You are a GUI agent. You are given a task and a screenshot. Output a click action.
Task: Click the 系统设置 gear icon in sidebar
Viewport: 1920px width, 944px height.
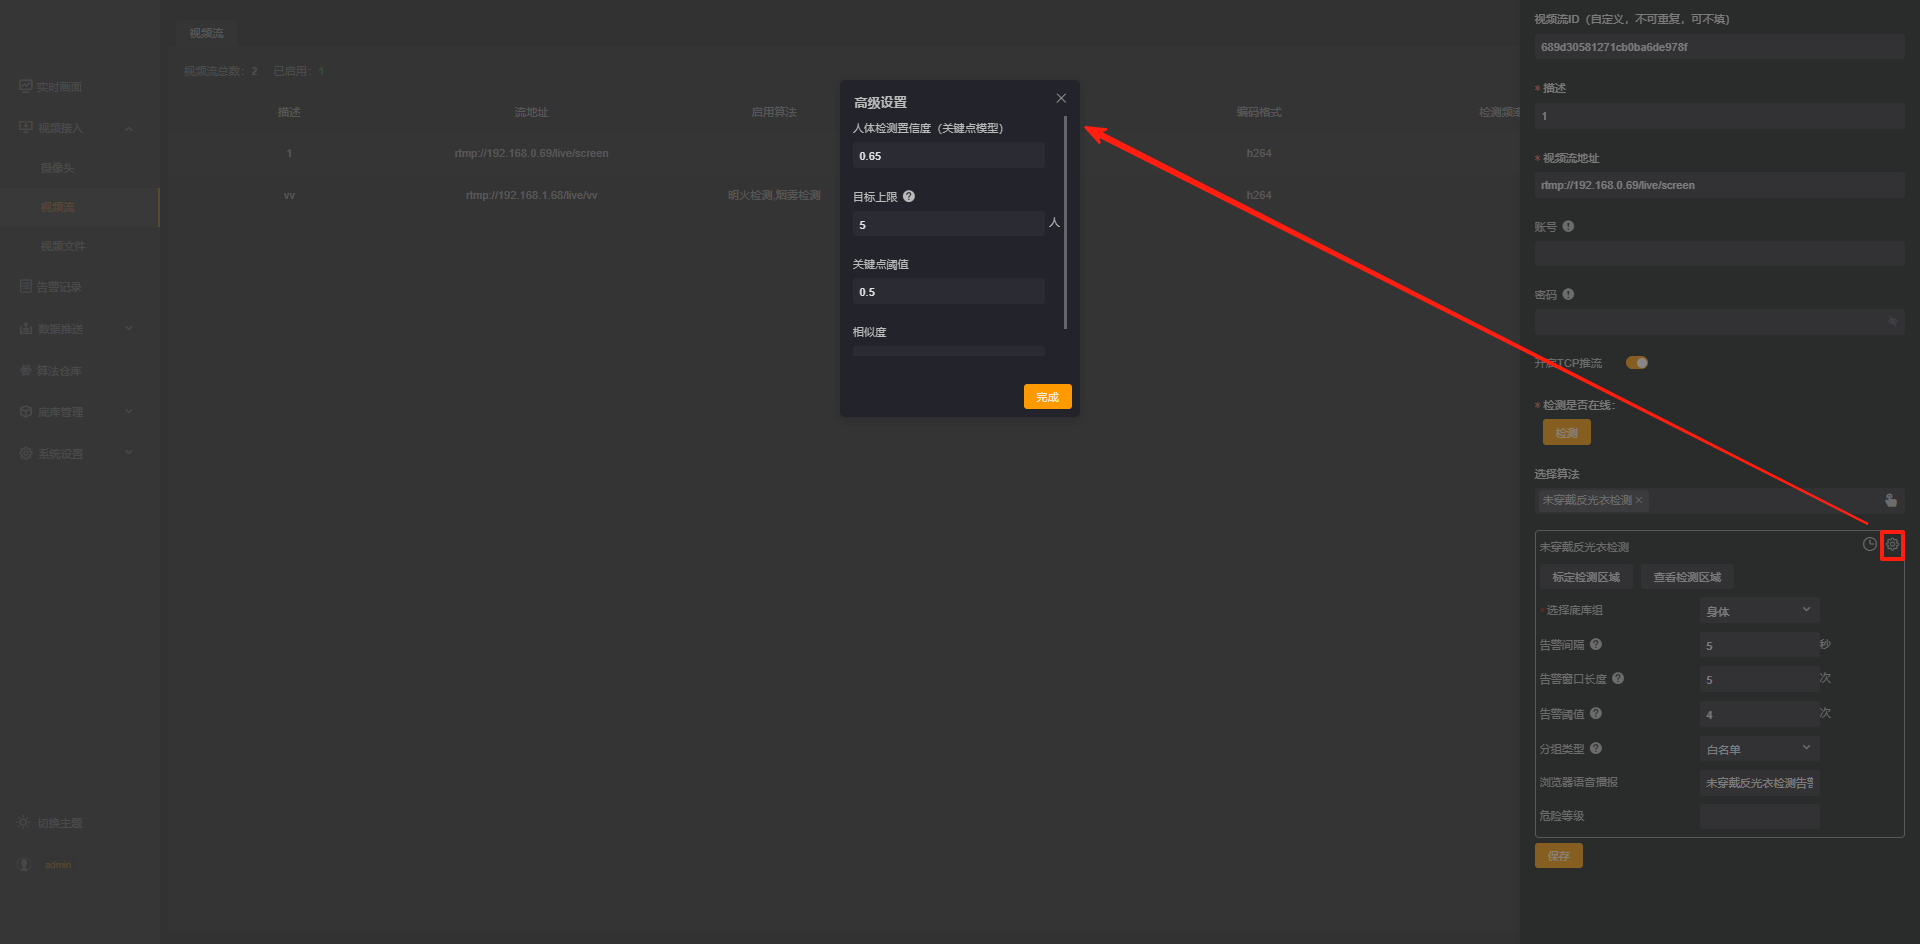(x=26, y=453)
